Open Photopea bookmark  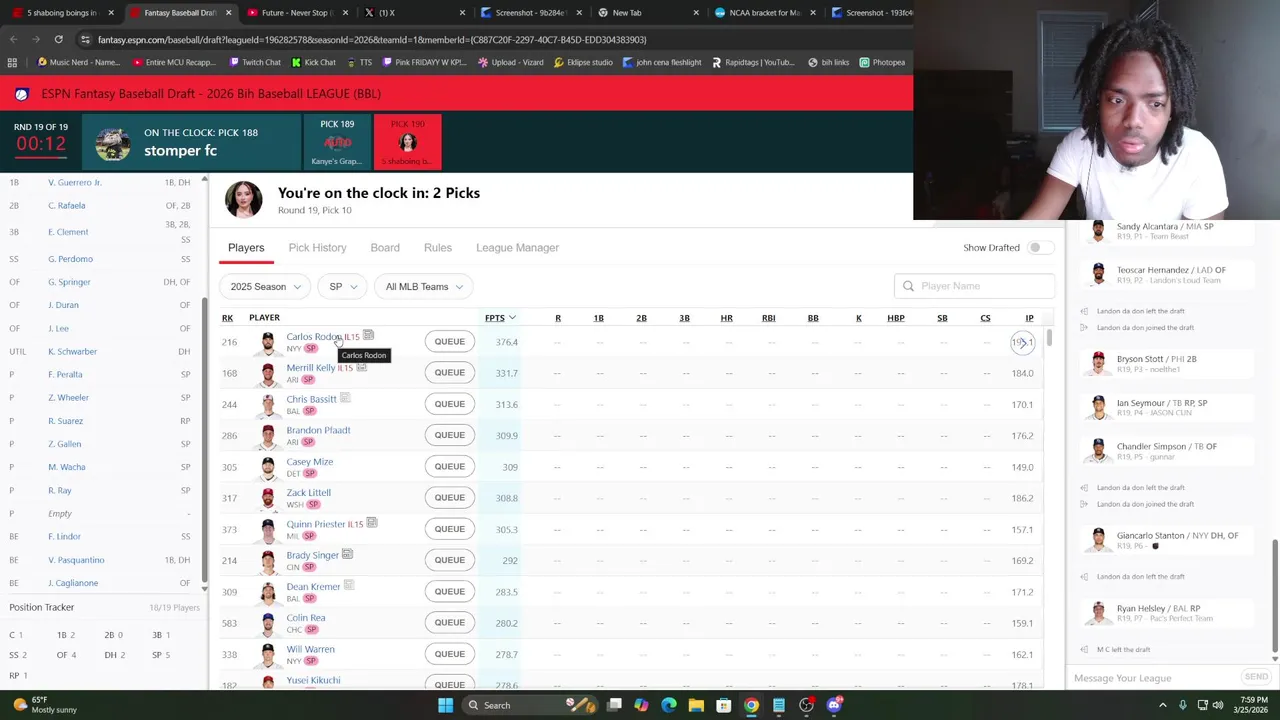point(881,62)
